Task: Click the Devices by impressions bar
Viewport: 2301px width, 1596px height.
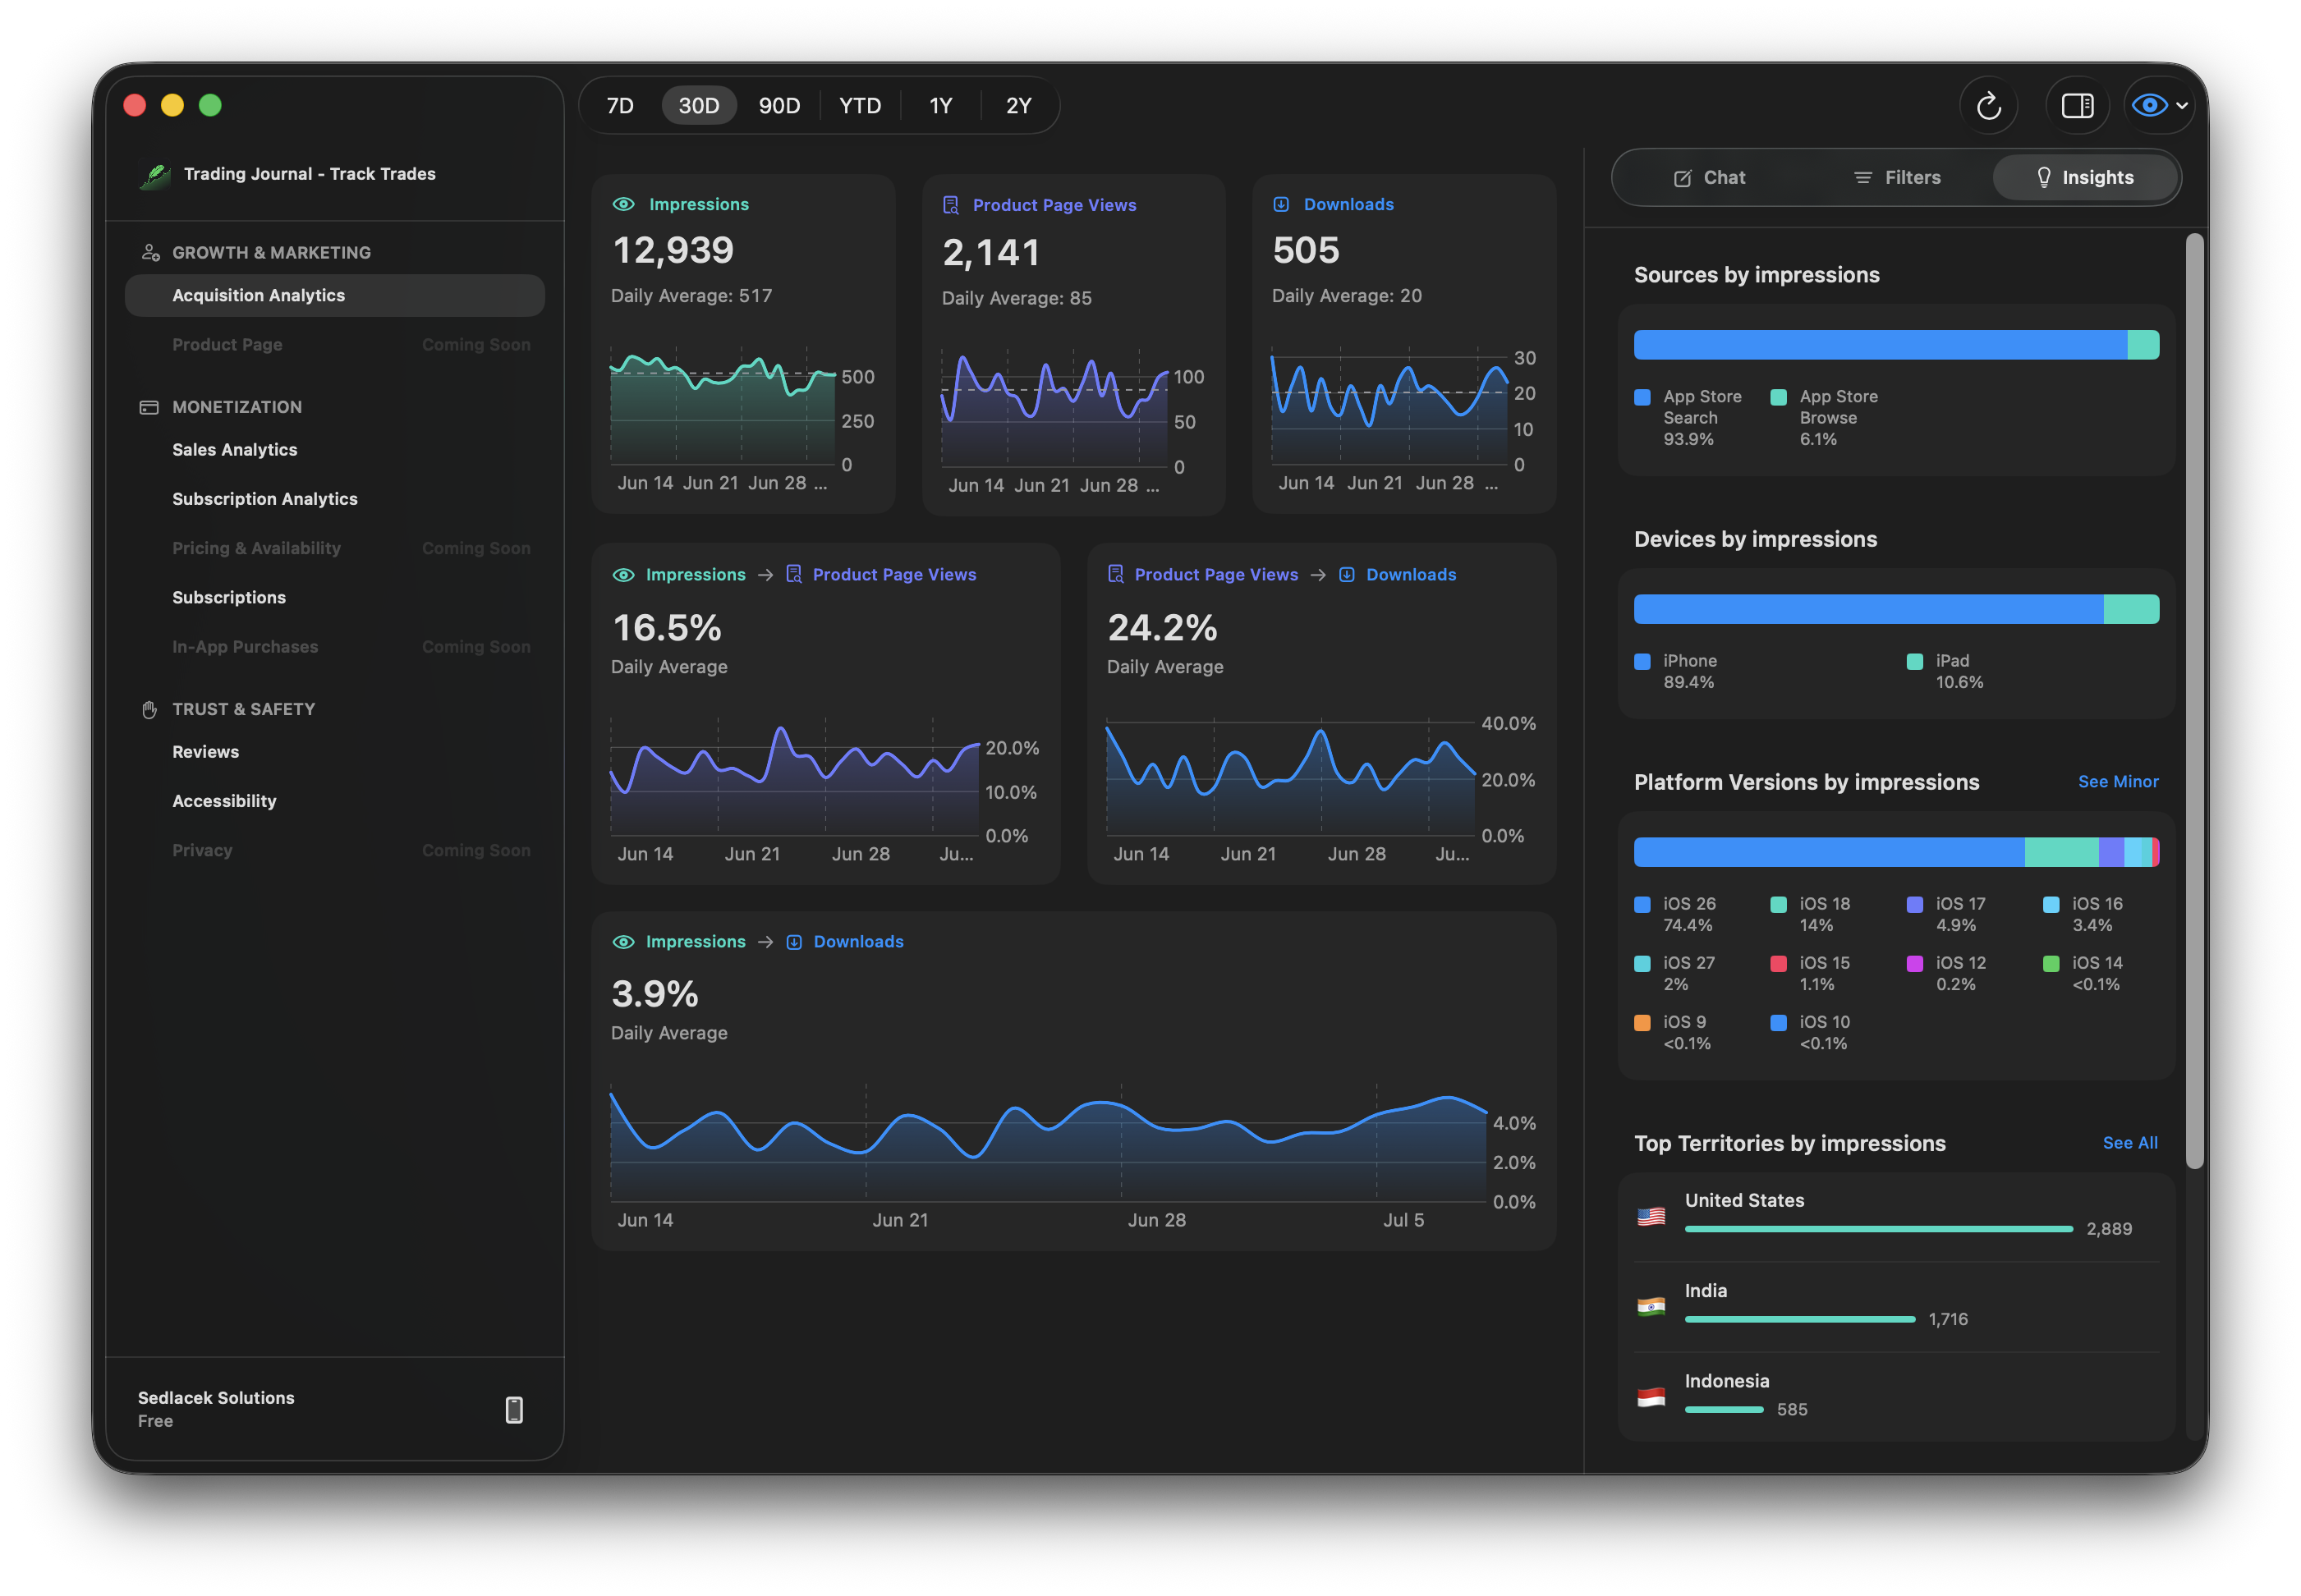Action: 1896,609
